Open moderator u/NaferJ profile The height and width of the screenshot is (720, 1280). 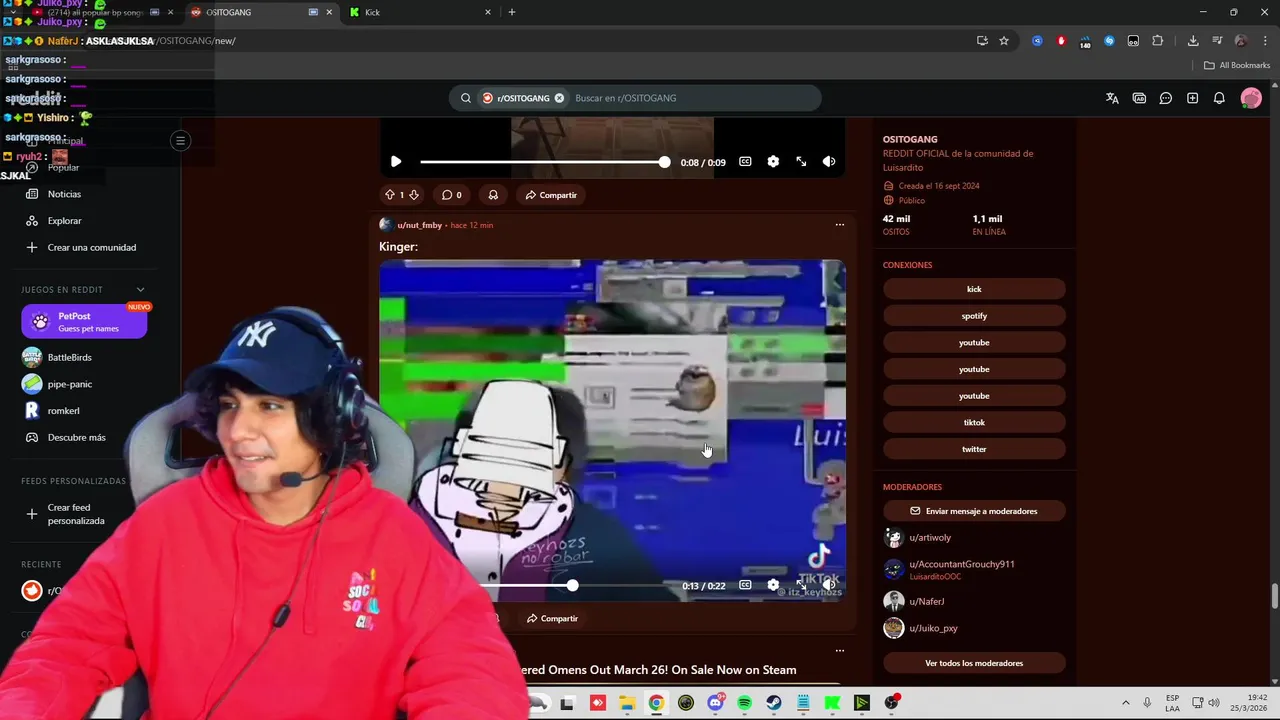pos(926,601)
